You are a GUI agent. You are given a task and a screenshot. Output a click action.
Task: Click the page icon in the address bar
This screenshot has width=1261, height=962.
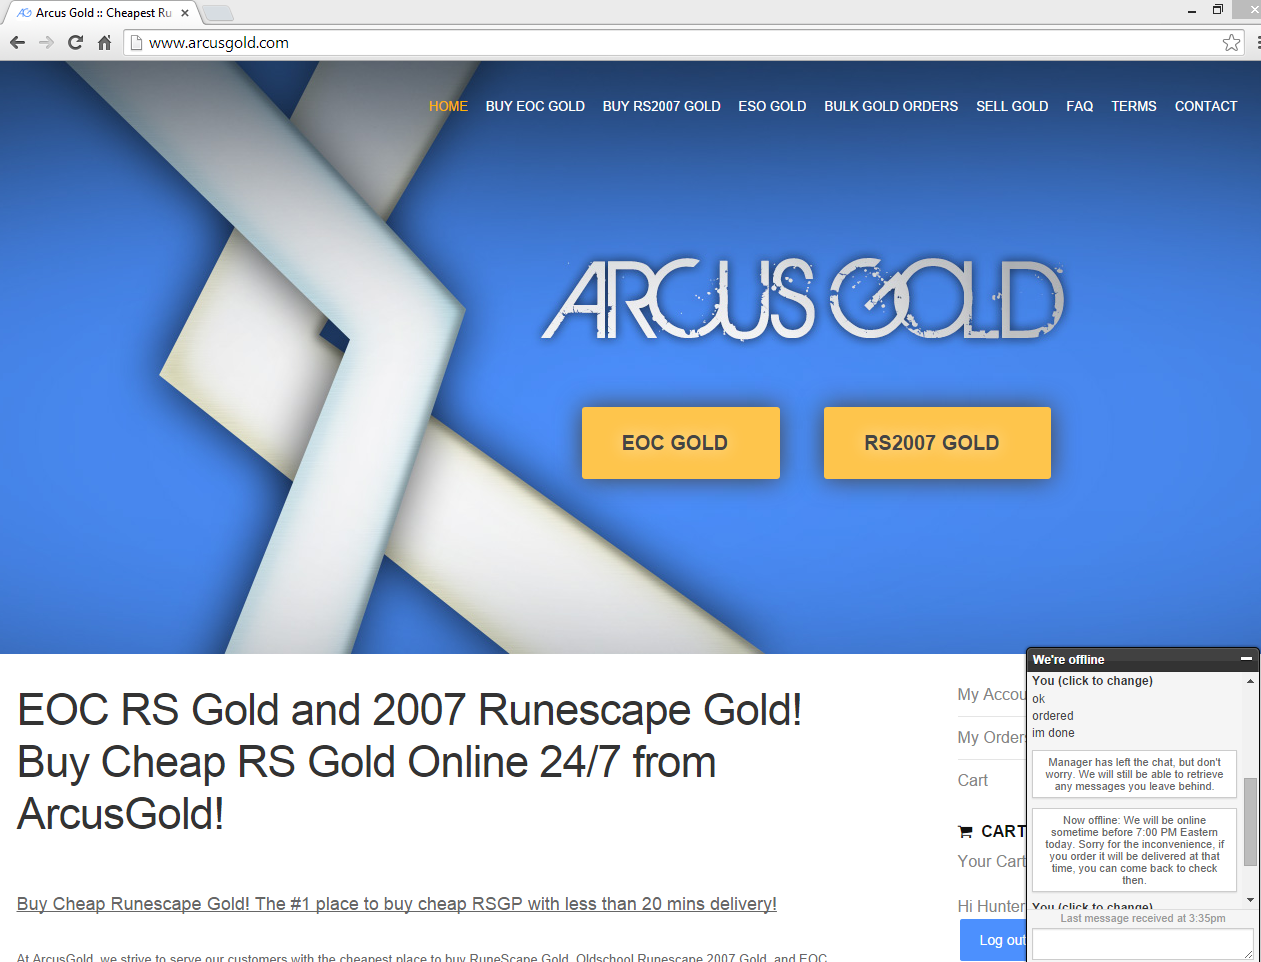[x=137, y=42]
